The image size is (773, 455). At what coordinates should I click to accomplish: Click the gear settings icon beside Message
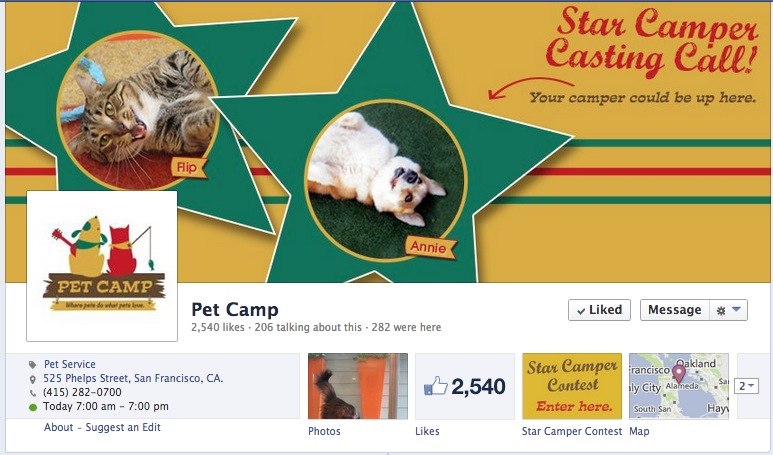coord(721,311)
